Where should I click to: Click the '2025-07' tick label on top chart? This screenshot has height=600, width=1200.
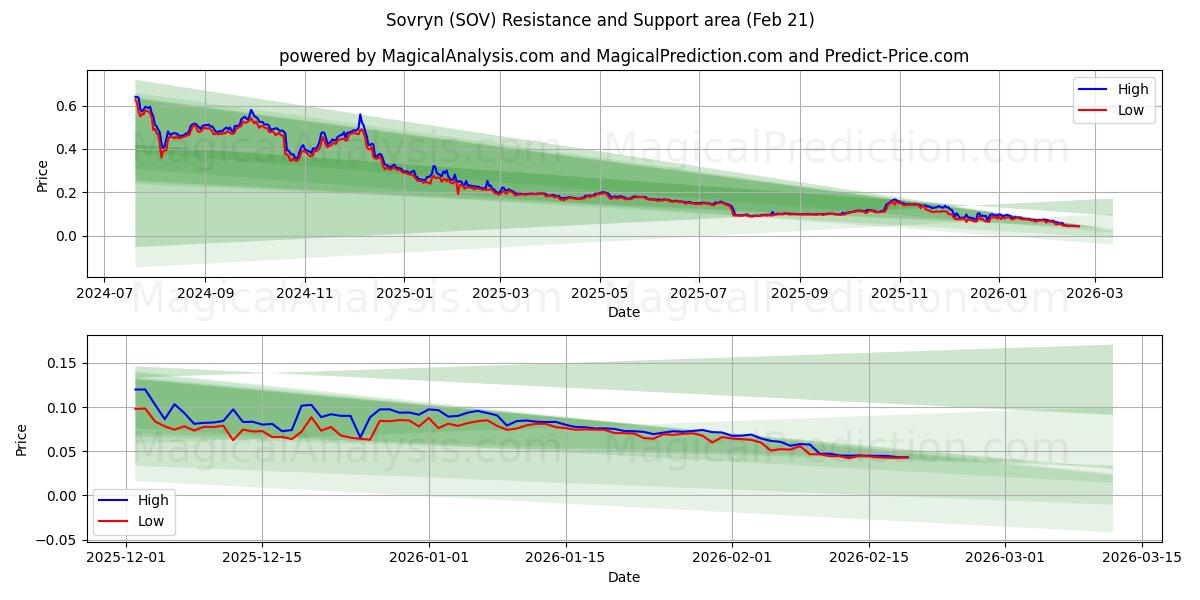(x=699, y=295)
